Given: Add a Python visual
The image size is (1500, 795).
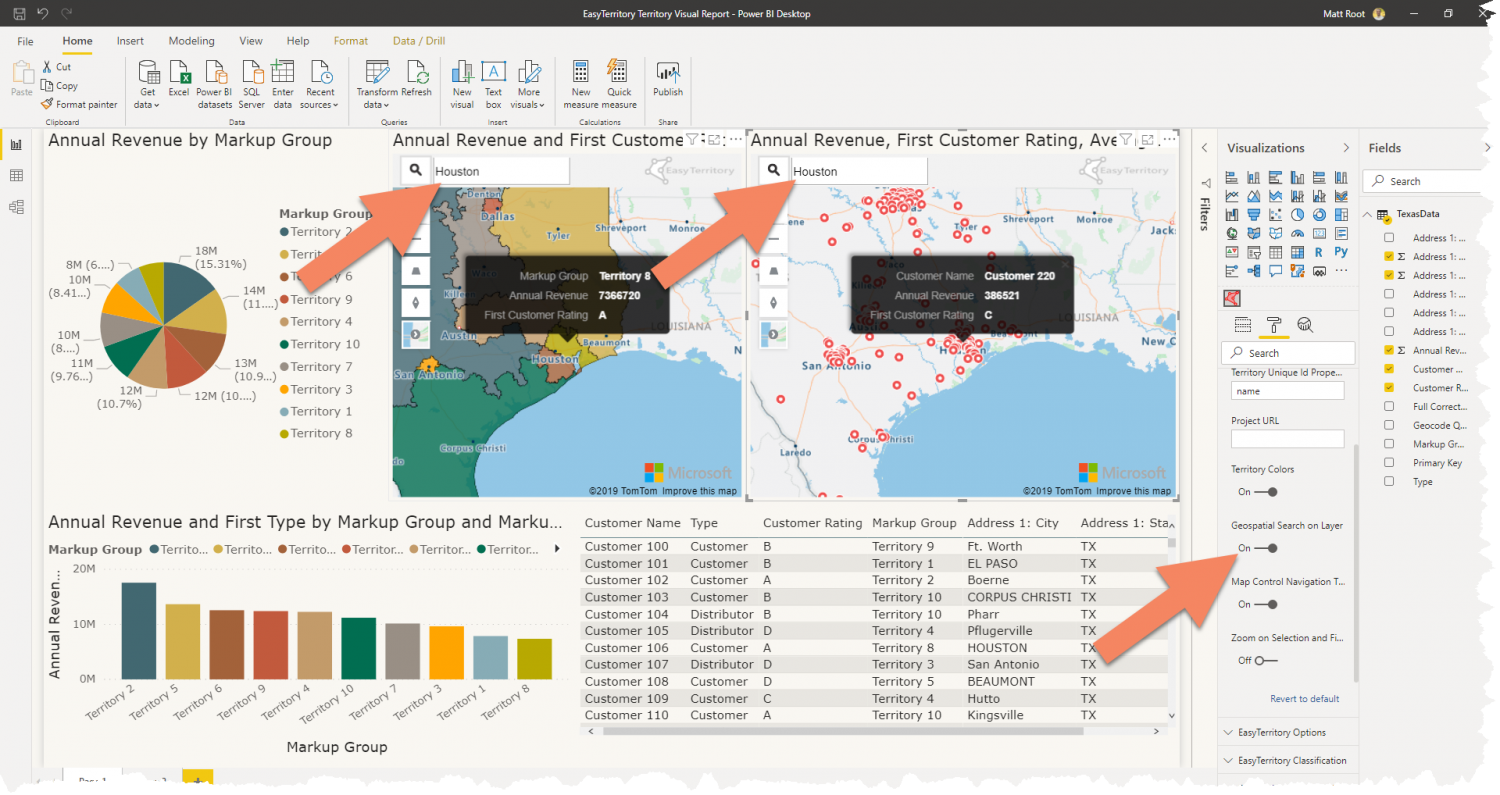Looking at the screenshot, I should click(x=1342, y=252).
